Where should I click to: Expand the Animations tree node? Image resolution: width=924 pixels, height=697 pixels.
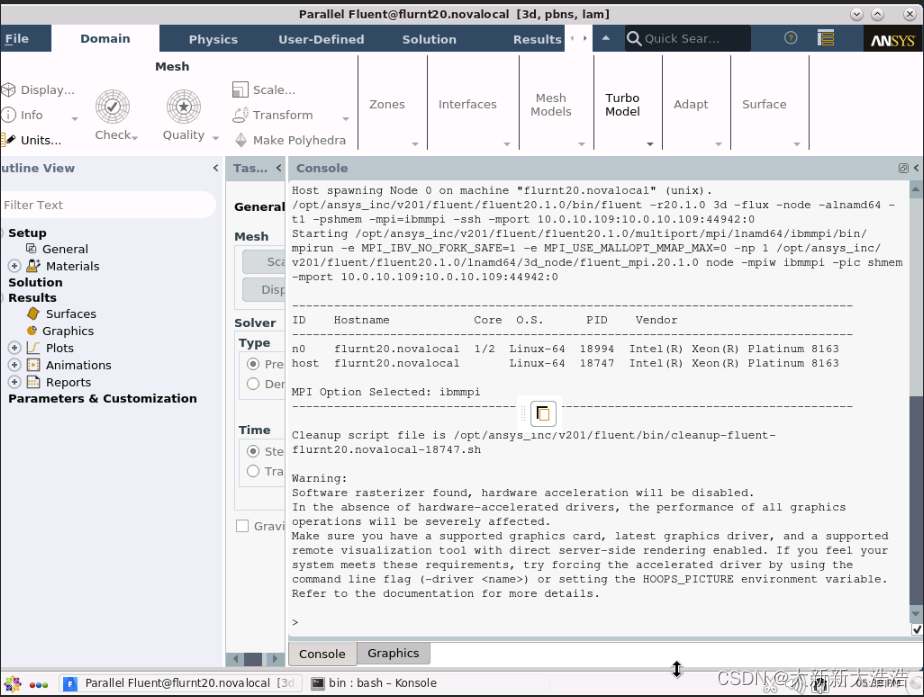(x=14, y=365)
